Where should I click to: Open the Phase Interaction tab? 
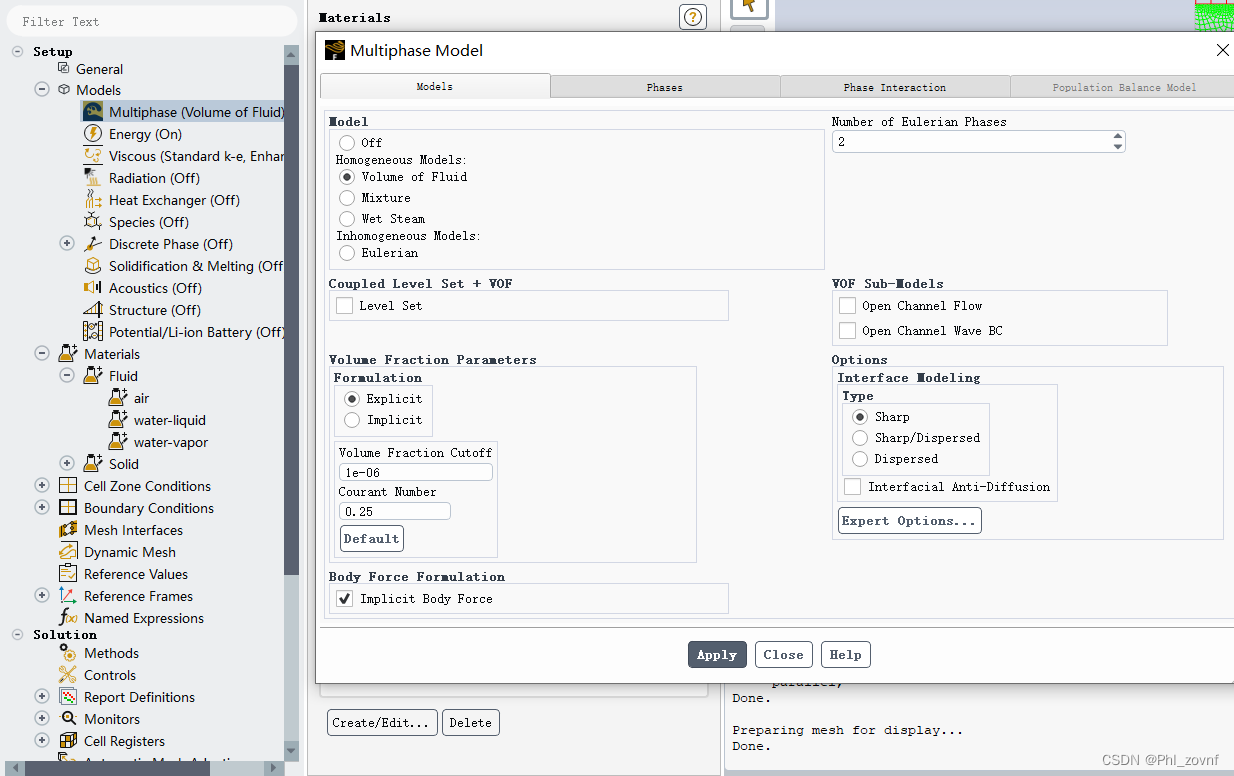coord(894,87)
